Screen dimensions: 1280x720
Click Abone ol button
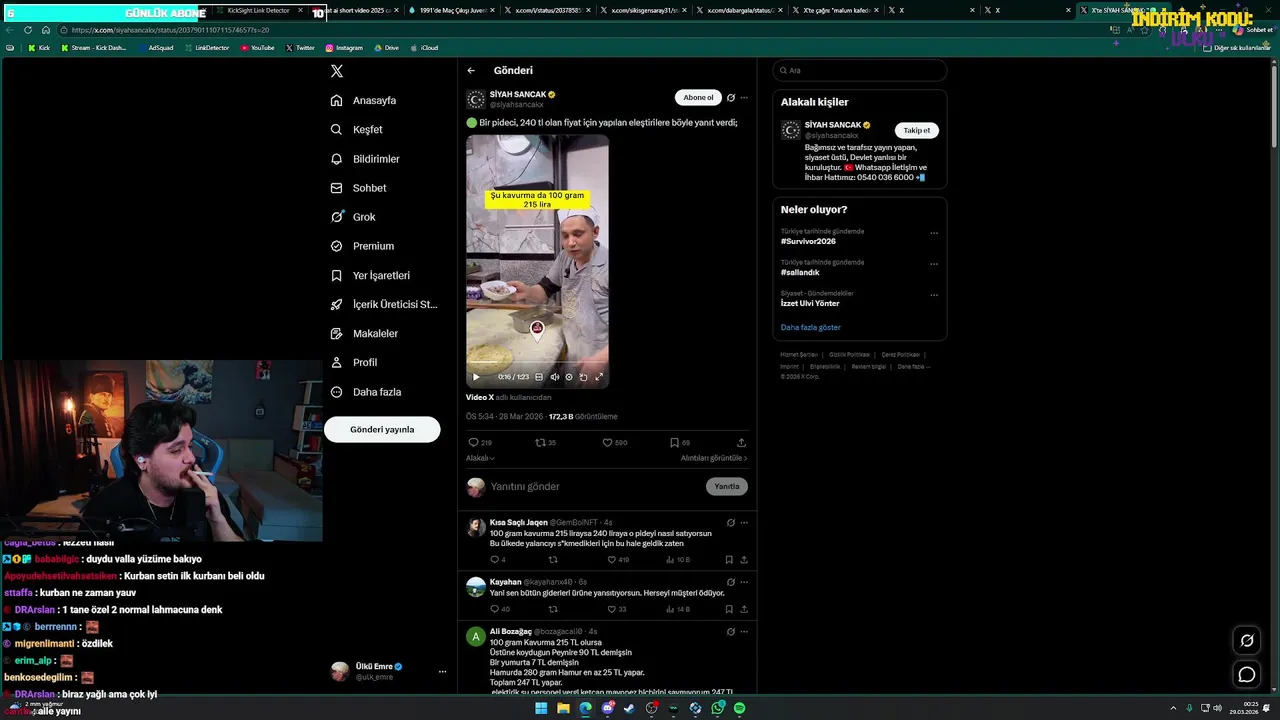(x=698, y=97)
